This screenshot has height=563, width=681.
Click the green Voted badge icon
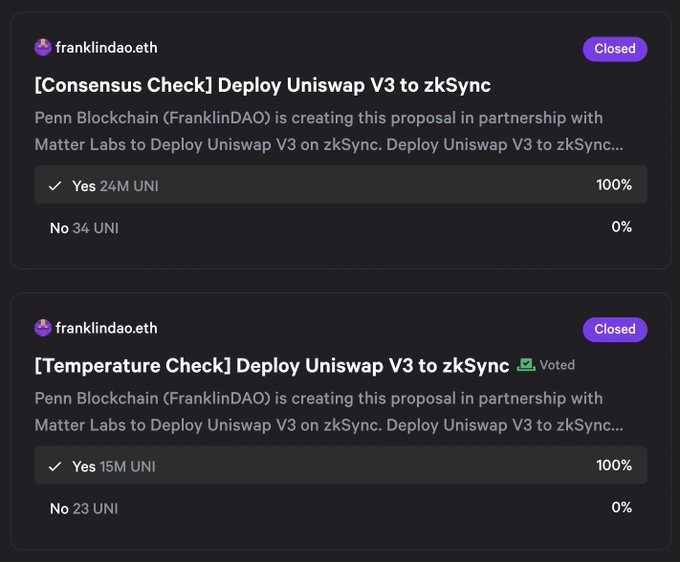(x=526, y=365)
